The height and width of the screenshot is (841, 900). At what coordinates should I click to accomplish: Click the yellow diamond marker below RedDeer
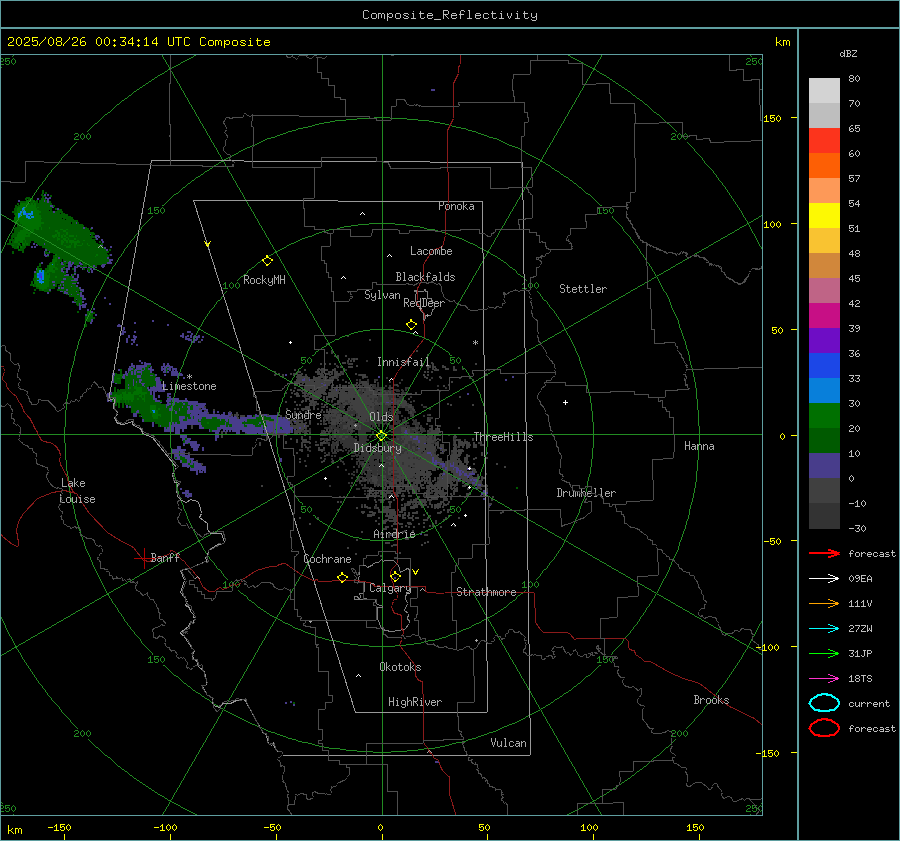411,325
